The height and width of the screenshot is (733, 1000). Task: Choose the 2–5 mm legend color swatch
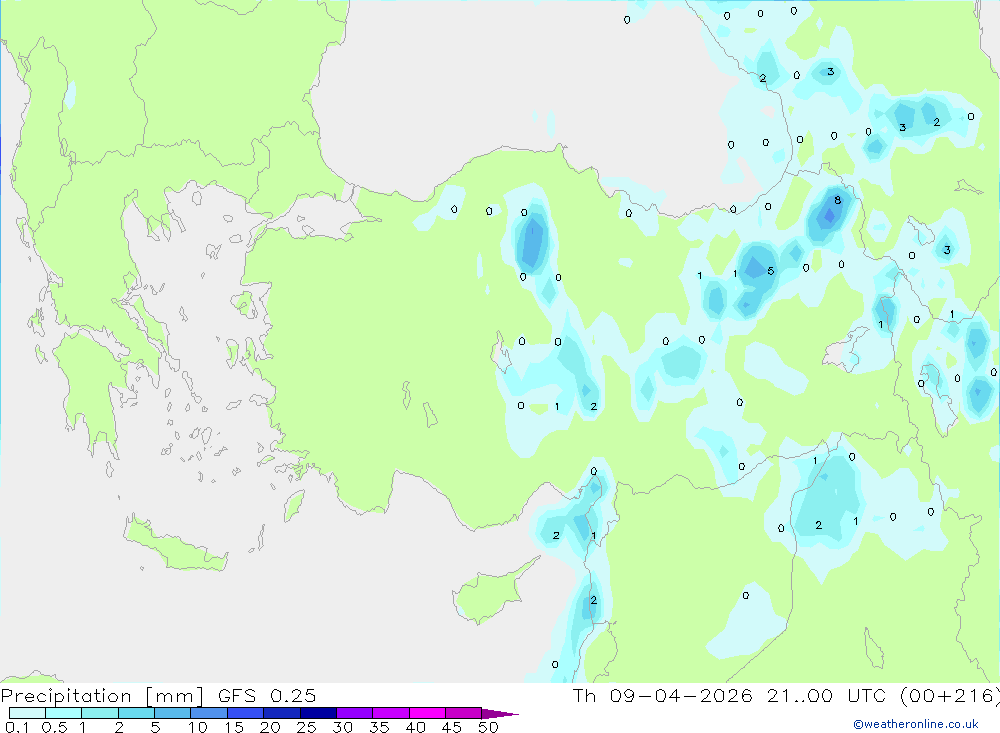[136, 713]
